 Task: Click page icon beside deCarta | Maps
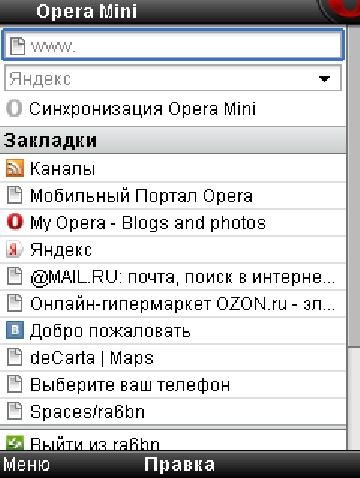(x=15, y=358)
